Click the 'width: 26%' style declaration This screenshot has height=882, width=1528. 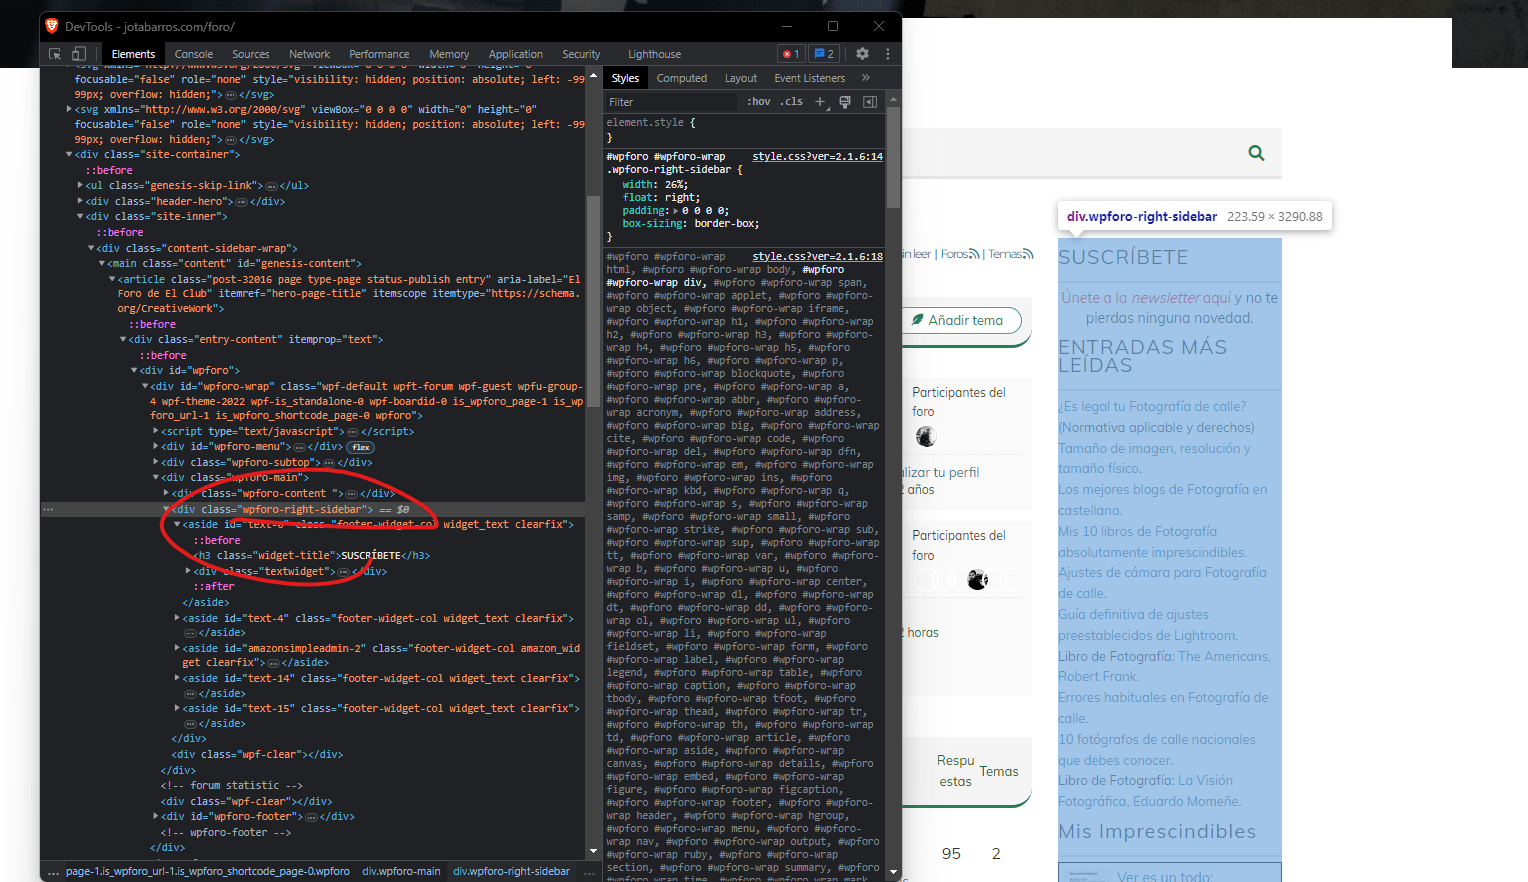click(x=655, y=185)
